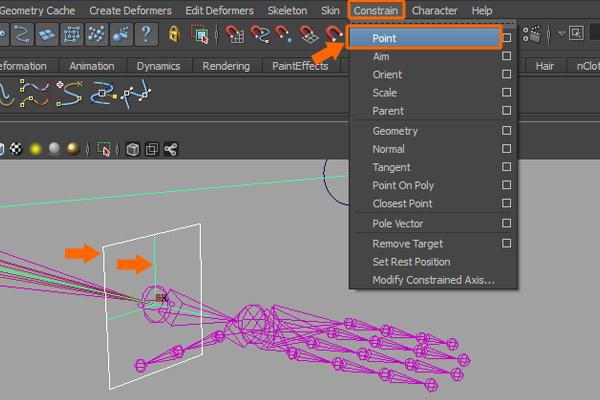This screenshot has width=600, height=400.
Task: Open the option box next to Aim
Action: tap(507, 56)
